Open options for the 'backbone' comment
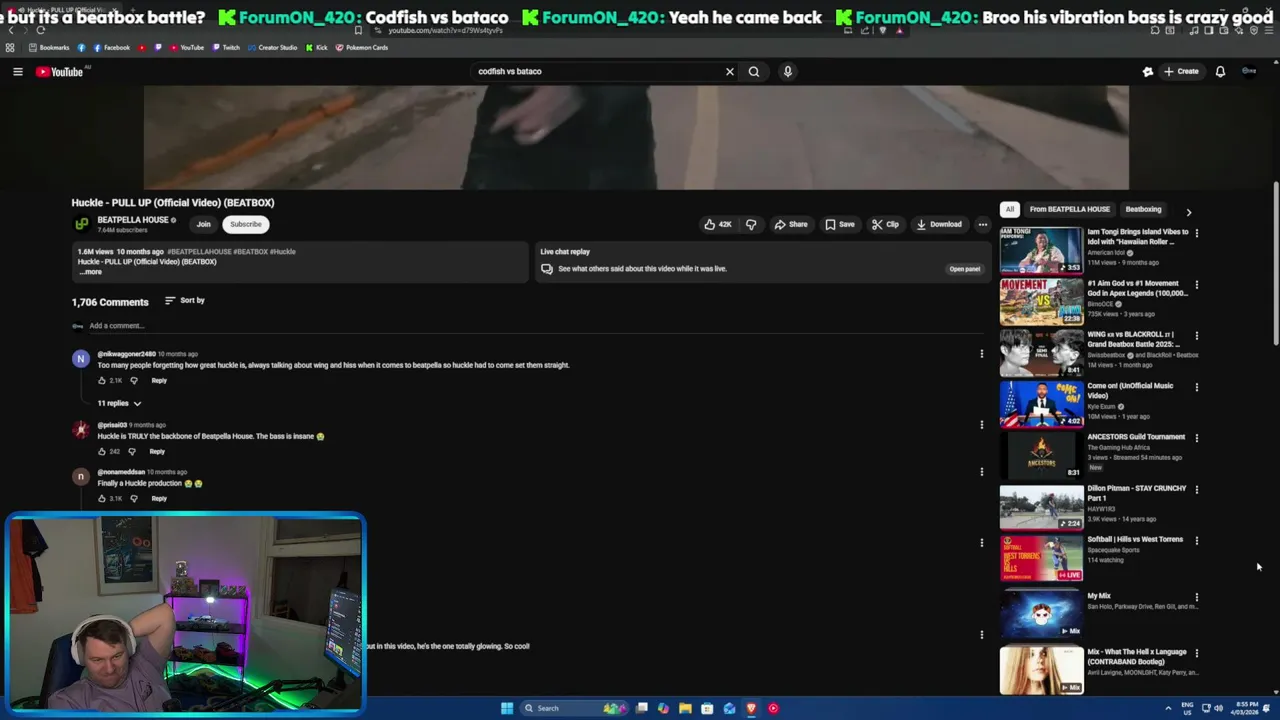Viewport: 1280px width, 720px height. coord(981,424)
